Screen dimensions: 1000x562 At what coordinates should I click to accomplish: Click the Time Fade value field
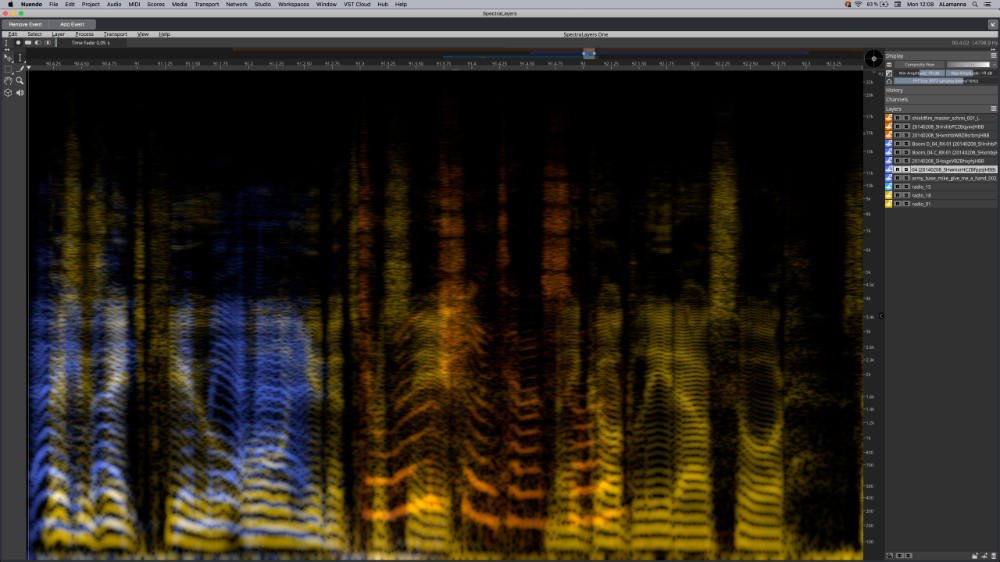coord(91,43)
